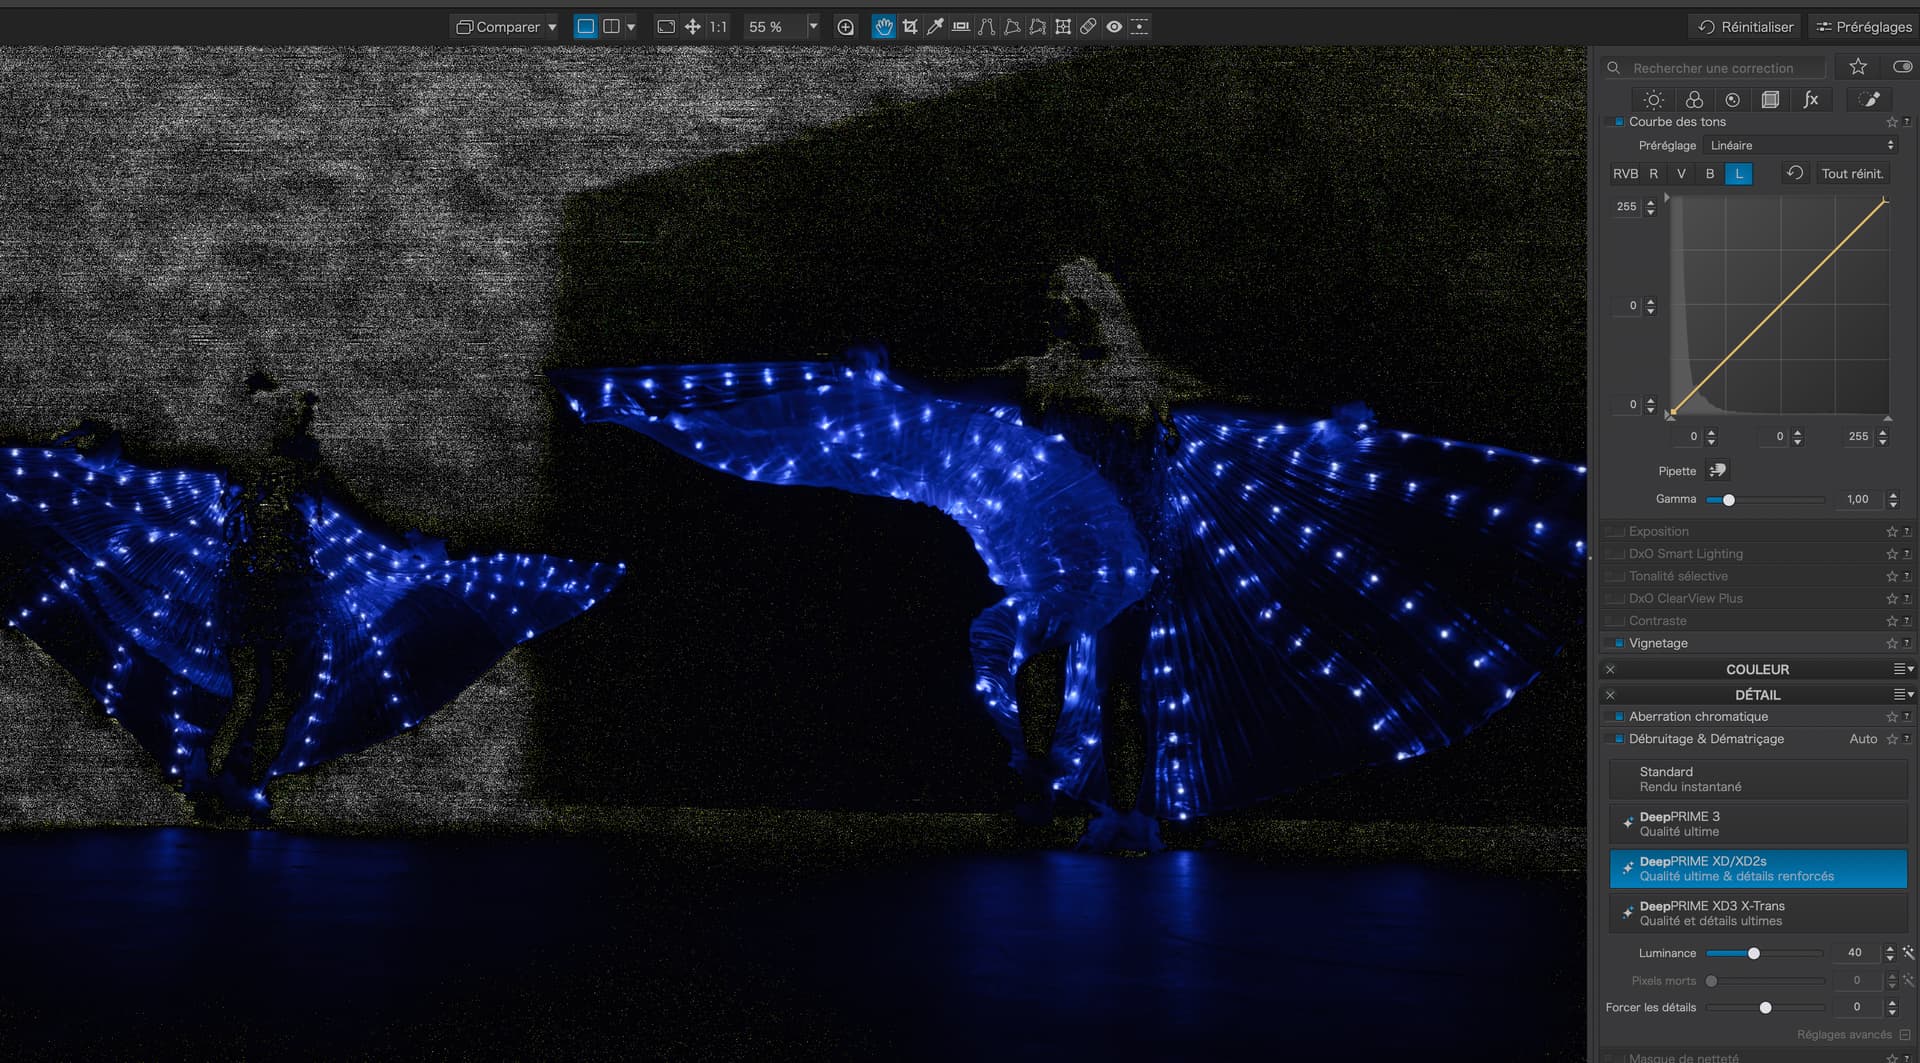Open the fx effects palette

(x=1810, y=100)
